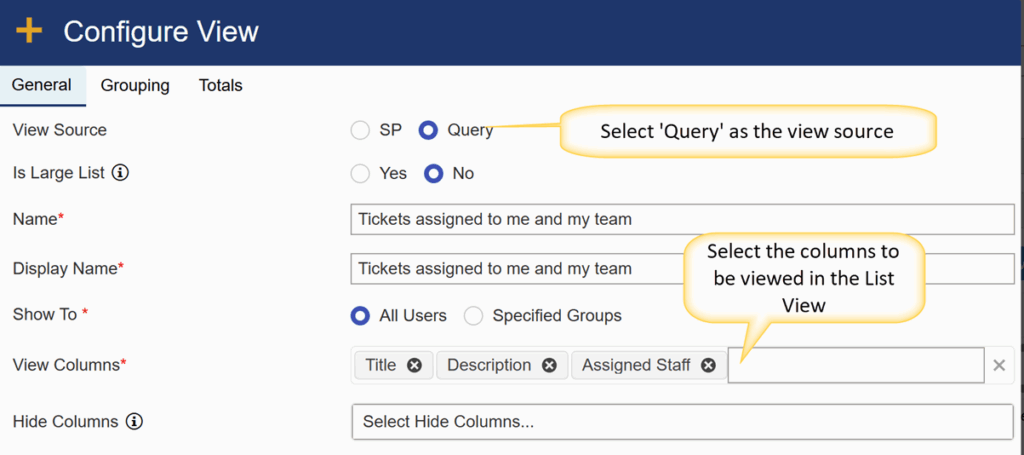Click the yellow plus icon beside Configure View
The height and width of the screenshot is (455, 1024).
(29, 31)
